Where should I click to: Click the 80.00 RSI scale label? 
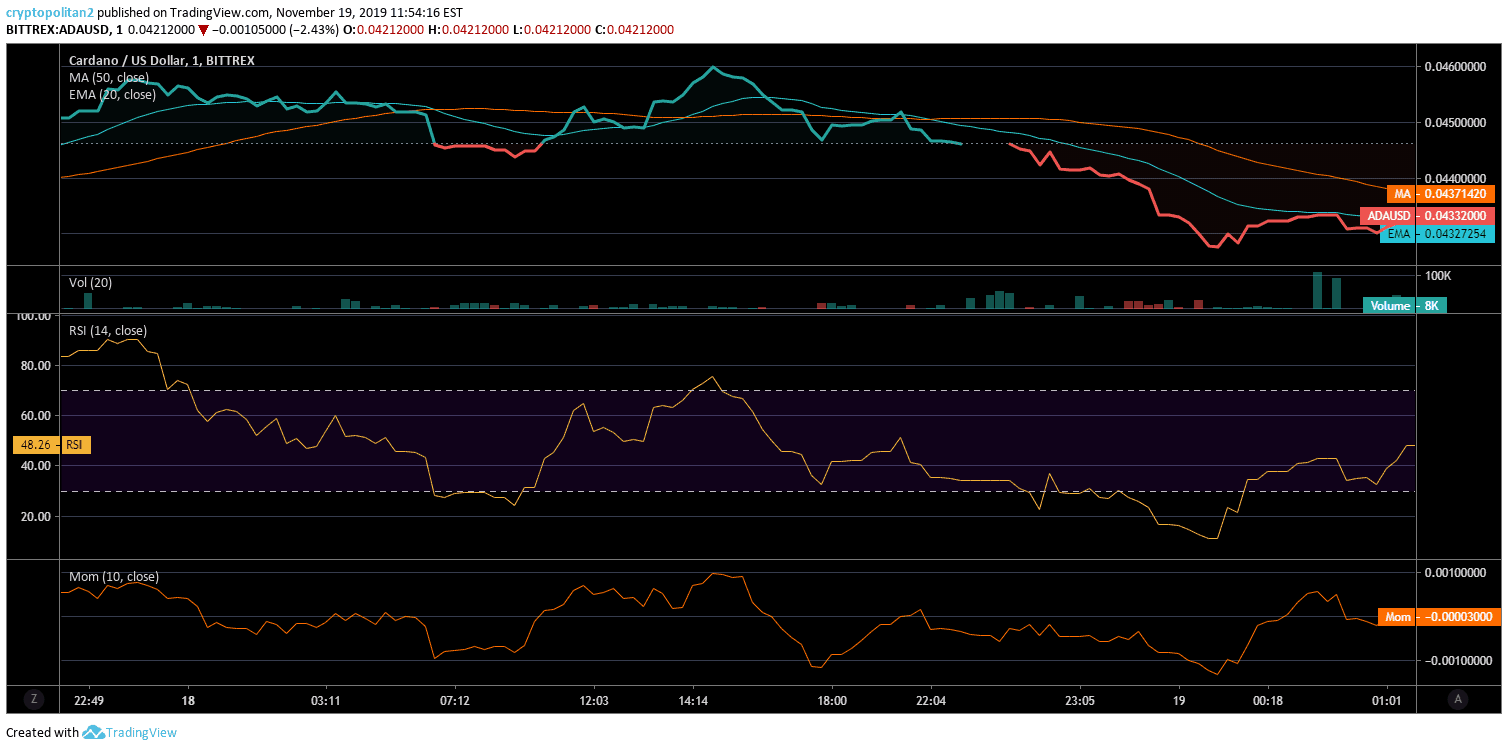pos(35,366)
